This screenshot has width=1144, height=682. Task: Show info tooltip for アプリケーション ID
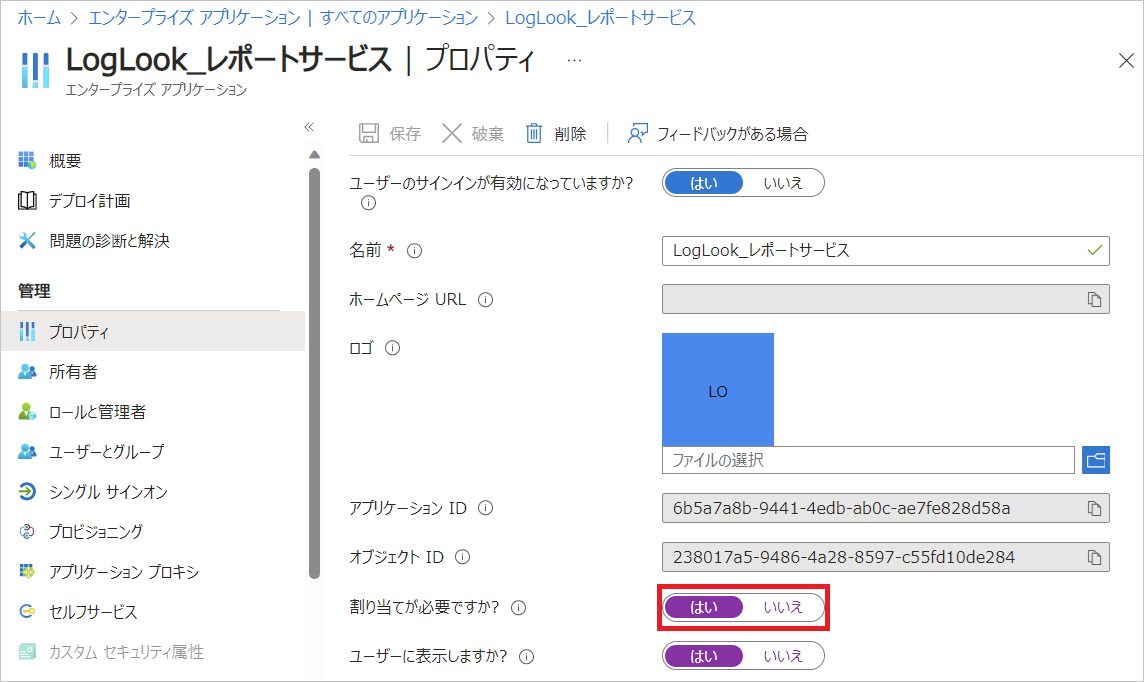485,508
